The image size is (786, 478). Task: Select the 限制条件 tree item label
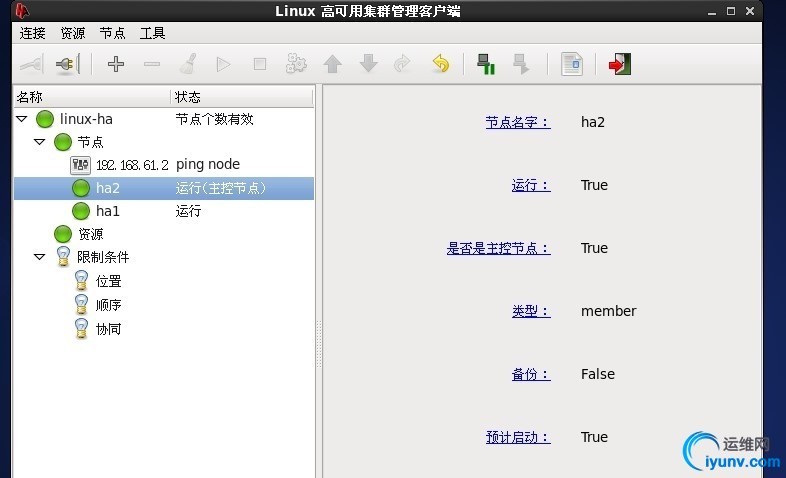103,258
